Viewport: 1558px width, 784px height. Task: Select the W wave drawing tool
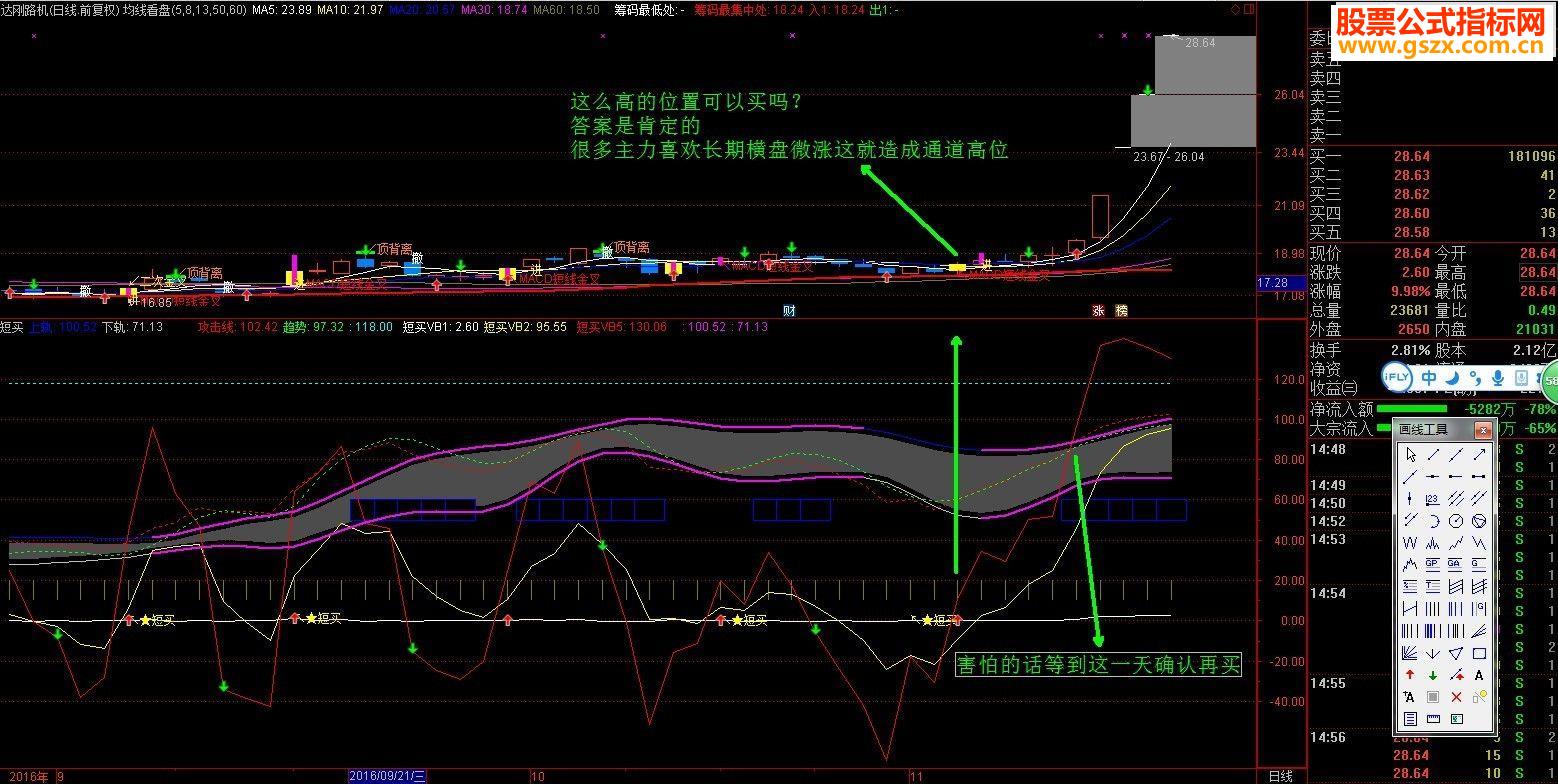1411,542
